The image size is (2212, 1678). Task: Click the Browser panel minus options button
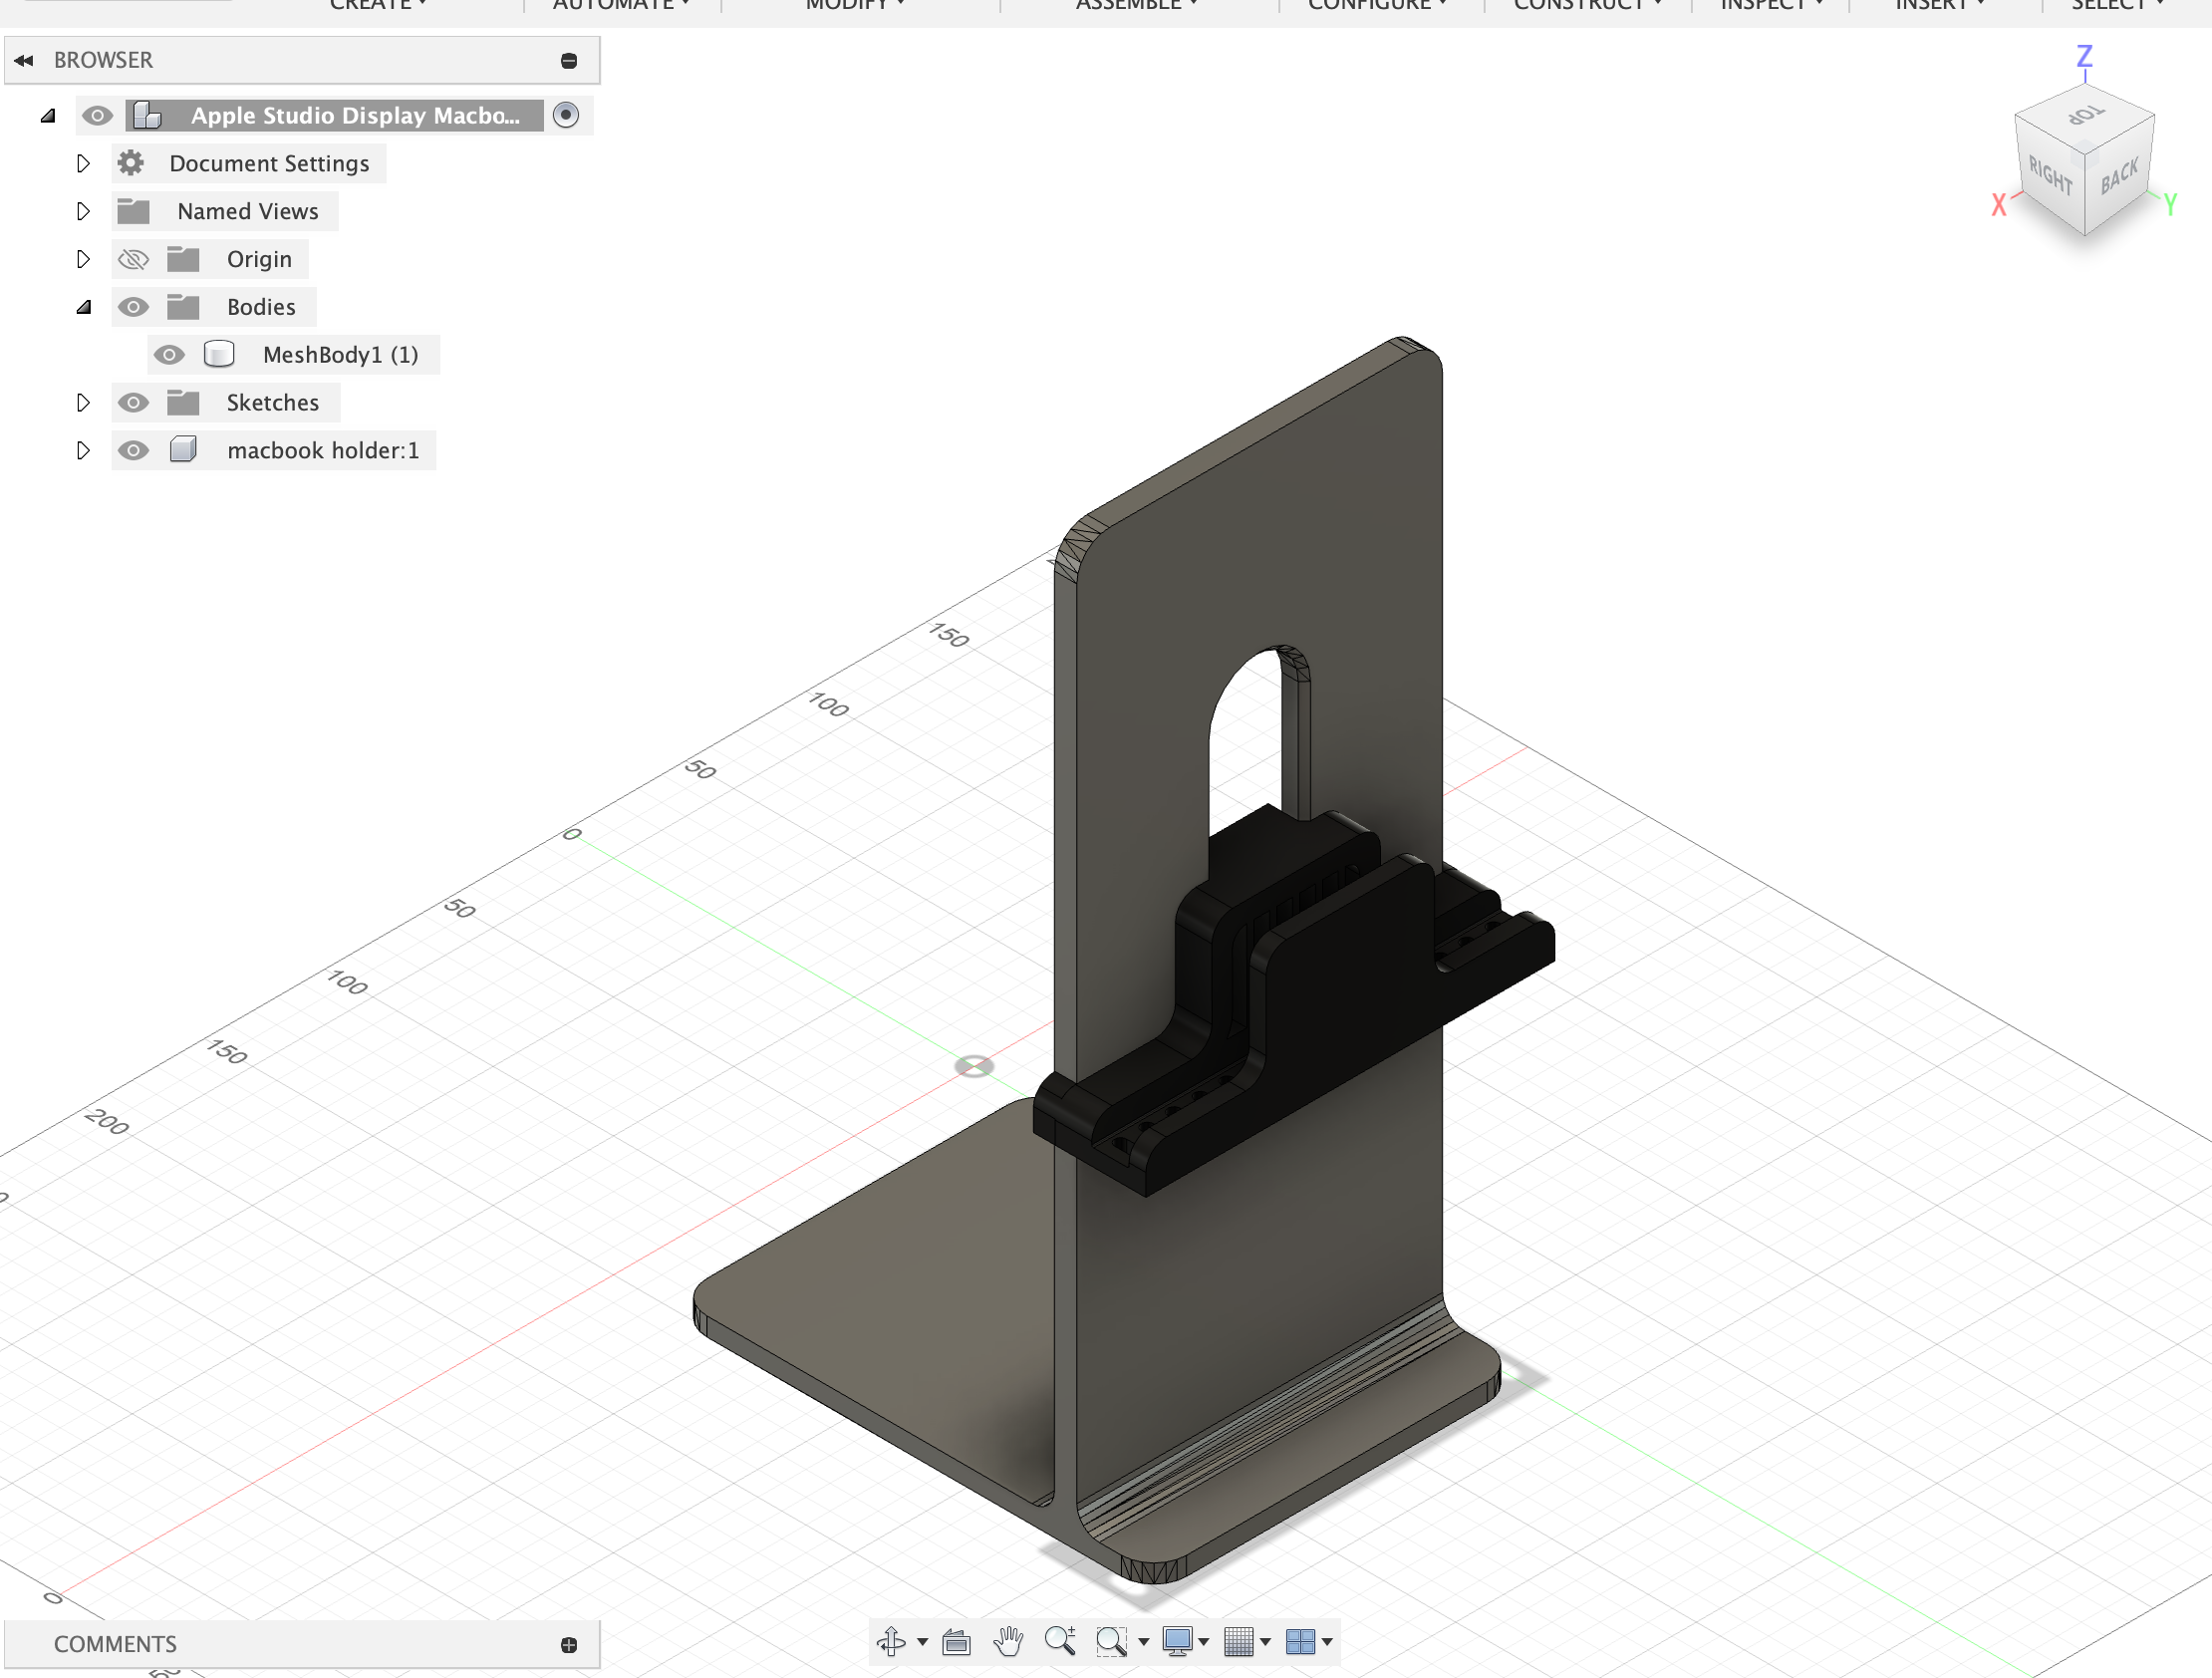(569, 61)
